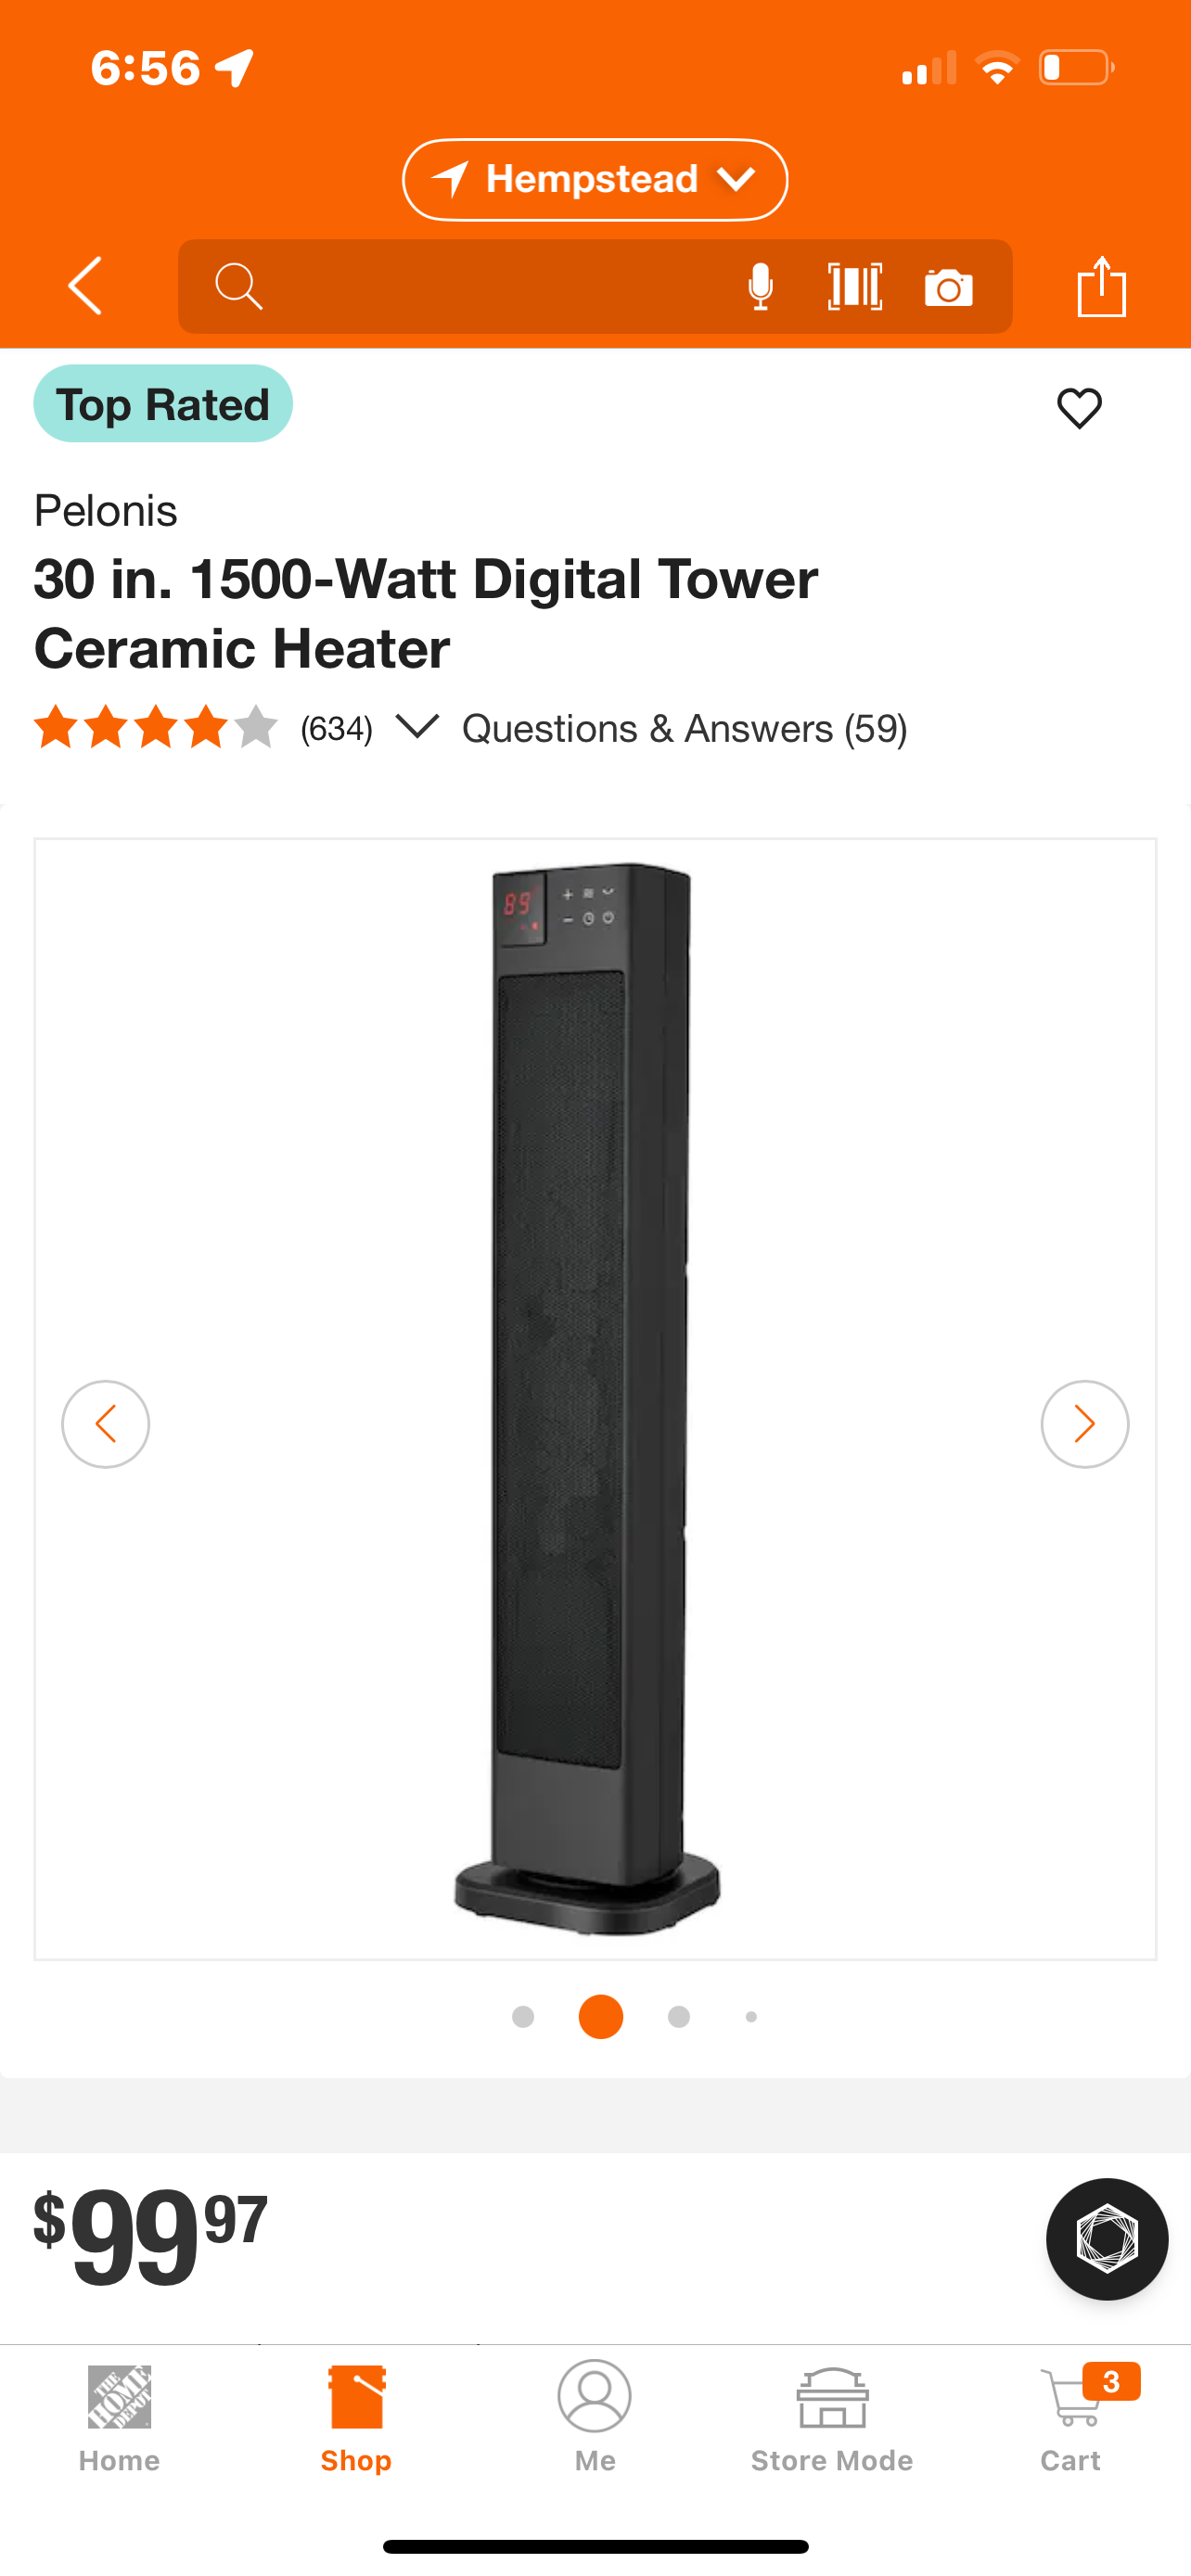1191x2576 pixels.
Task: Open the Hempstead store location dropdown
Action: [x=595, y=180]
